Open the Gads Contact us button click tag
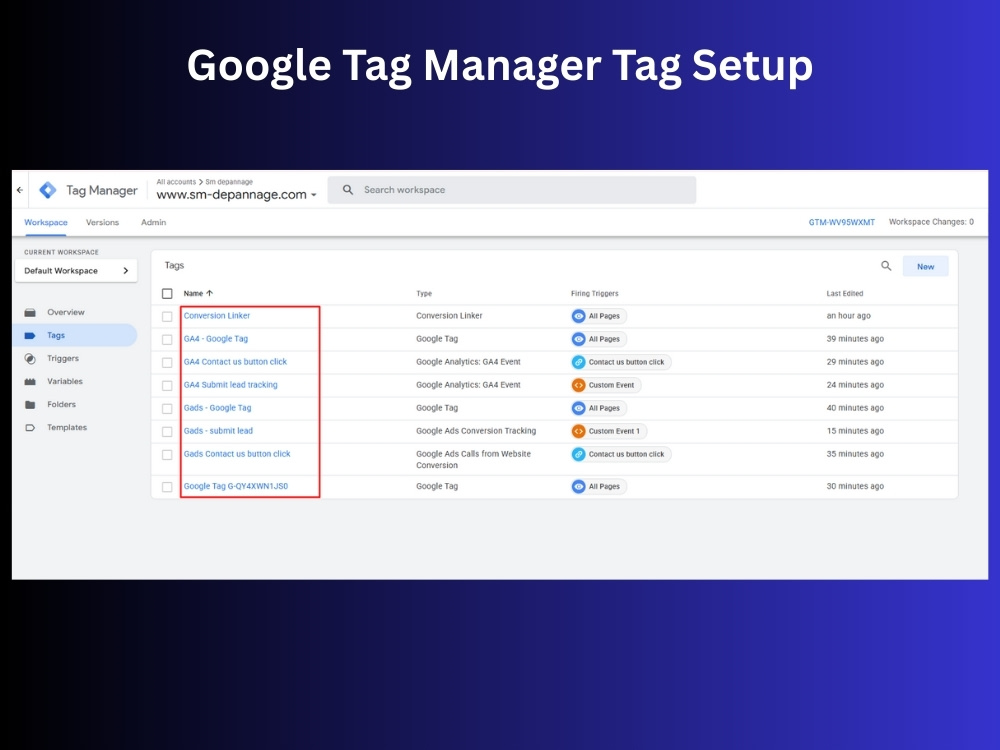The width and height of the screenshot is (1000, 750). (237, 453)
